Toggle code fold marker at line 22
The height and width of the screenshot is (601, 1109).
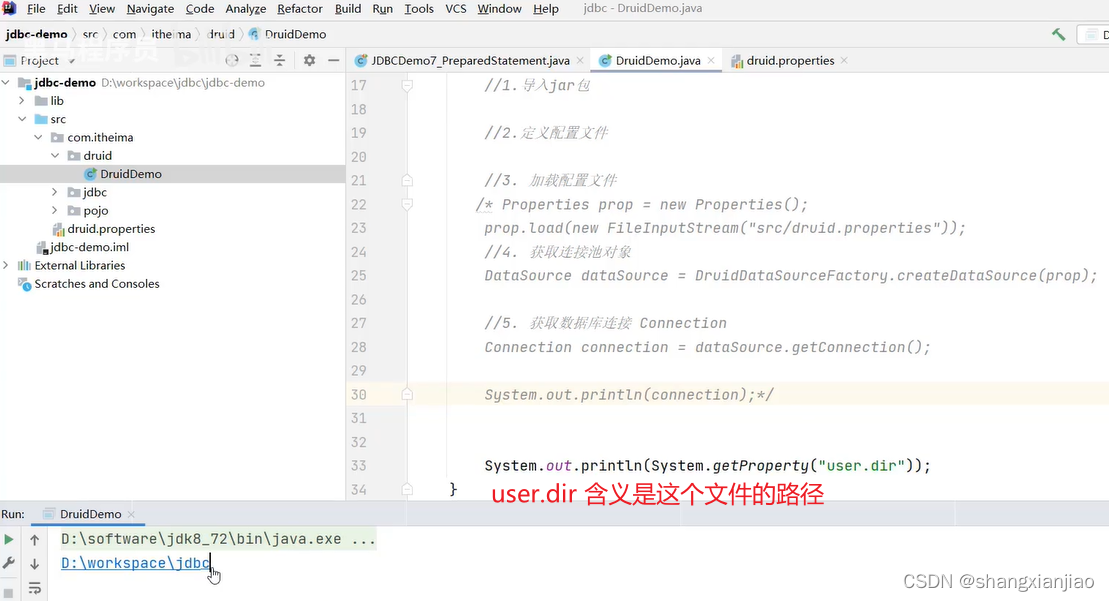407,204
